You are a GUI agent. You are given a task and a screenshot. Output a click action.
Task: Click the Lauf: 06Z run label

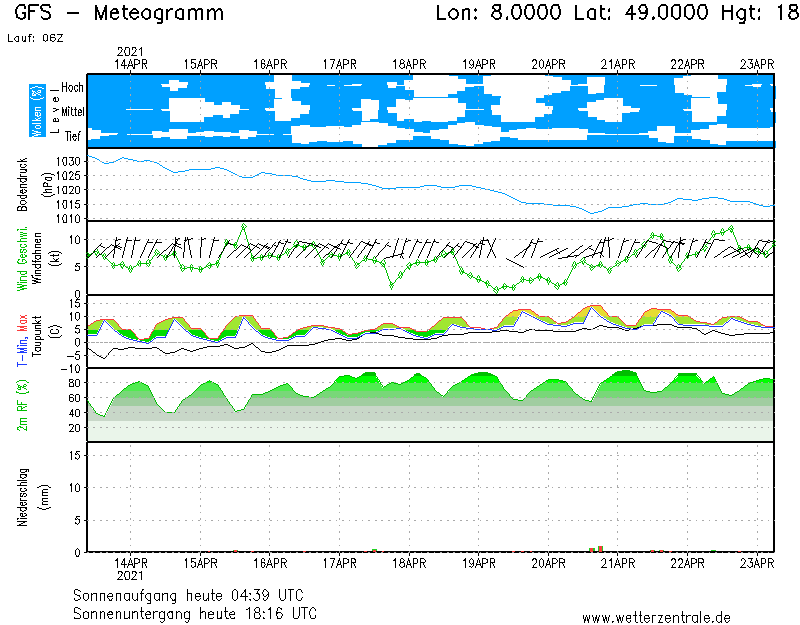(34, 37)
